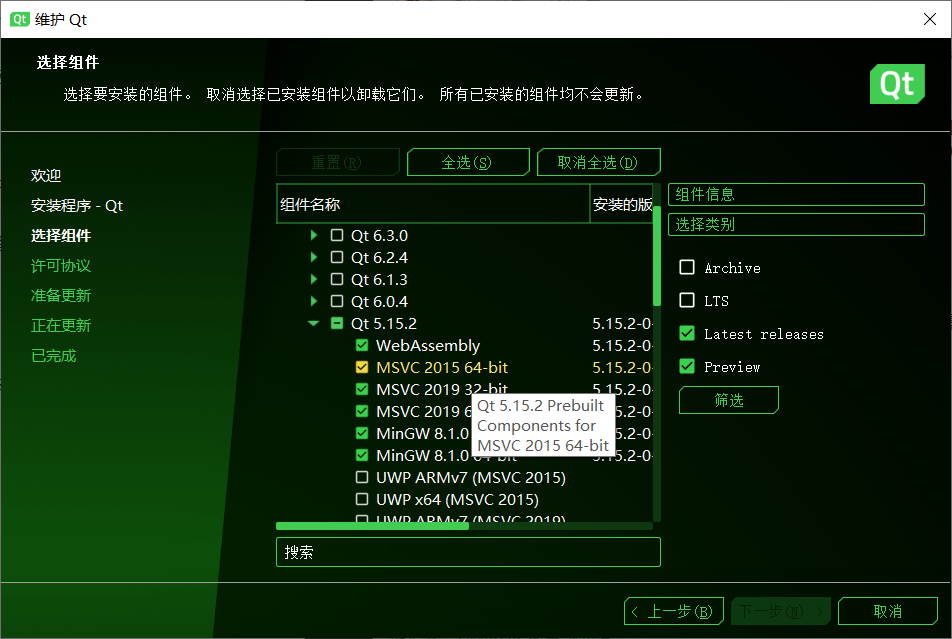
Task: Check the UWP ARMv7 (MSVC 2015) checkbox
Action: point(362,477)
